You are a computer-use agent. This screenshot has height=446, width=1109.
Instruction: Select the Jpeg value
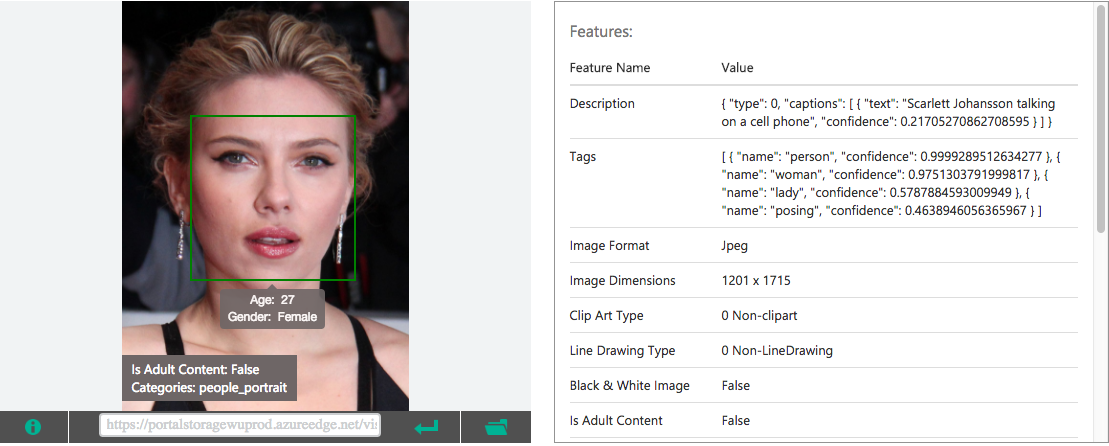pyautogui.click(x=734, y=246)
